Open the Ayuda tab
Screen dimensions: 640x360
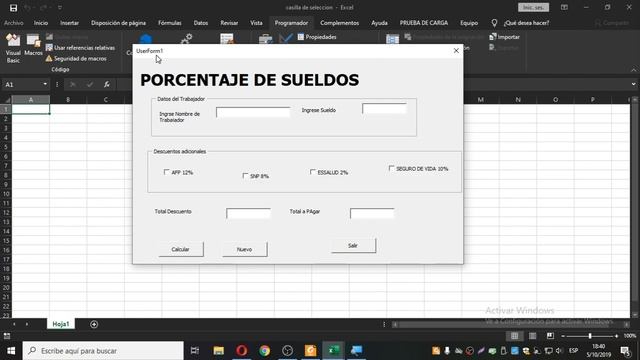click(379, 23)
